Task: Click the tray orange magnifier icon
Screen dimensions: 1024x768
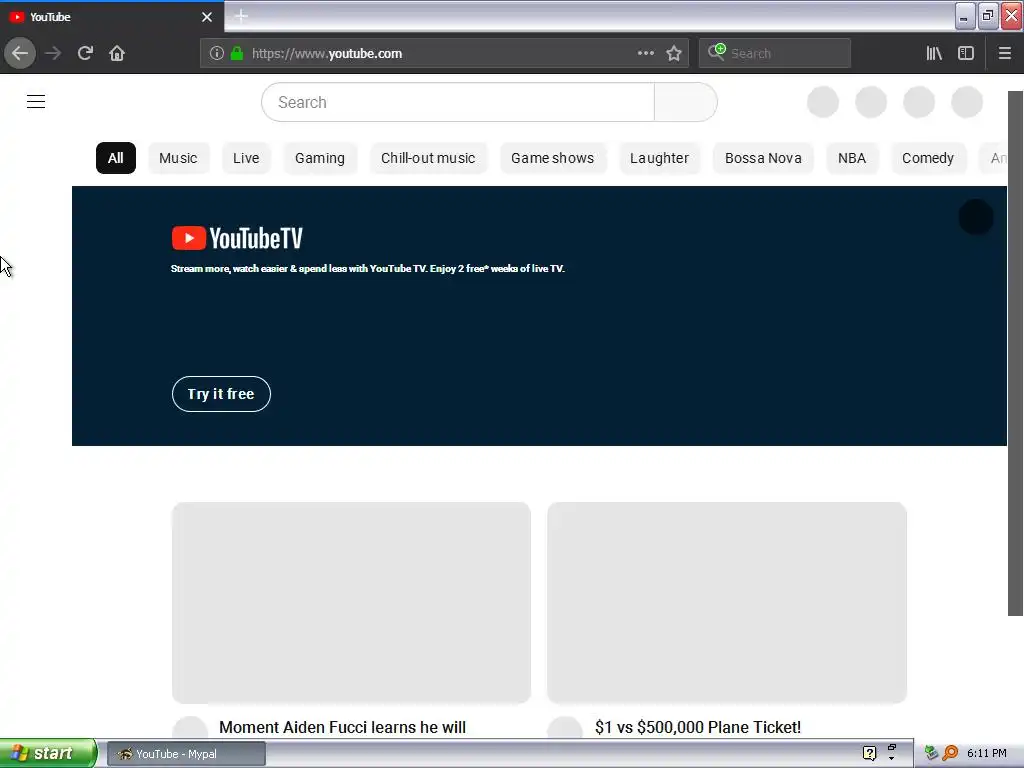Action: (x=950, y=754)
